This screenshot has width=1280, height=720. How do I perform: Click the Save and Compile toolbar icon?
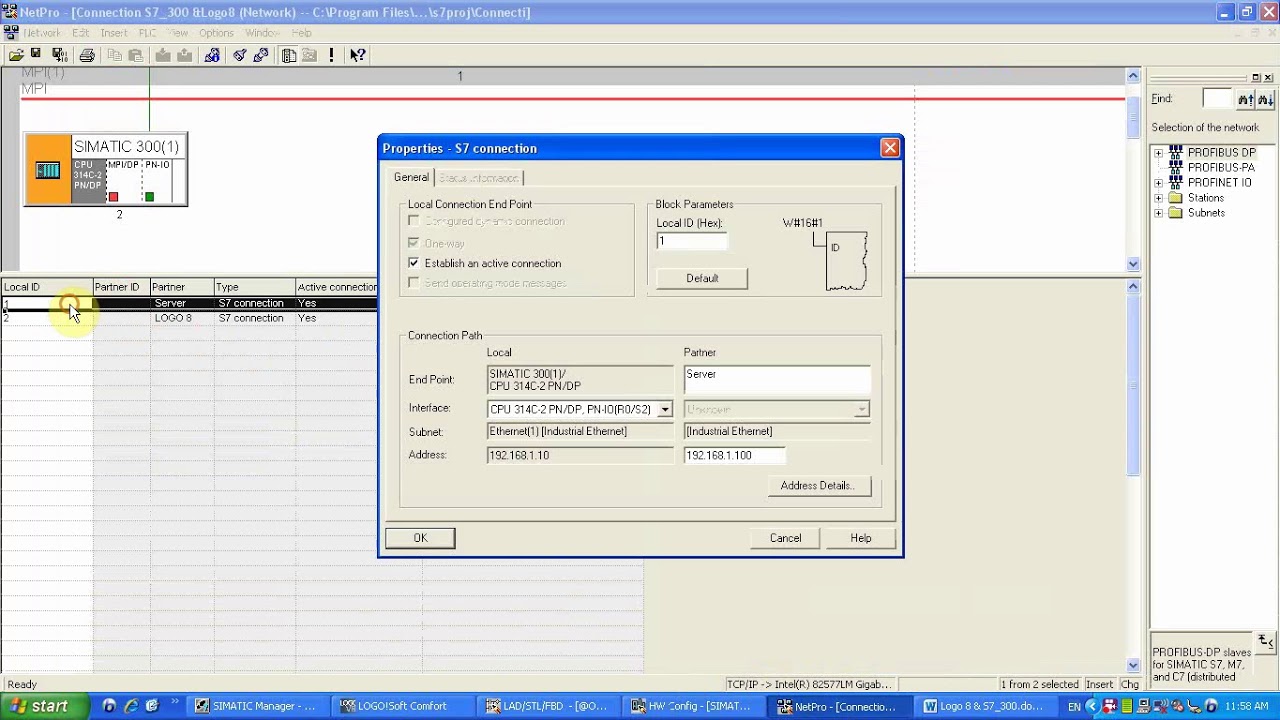click(59, 55)
